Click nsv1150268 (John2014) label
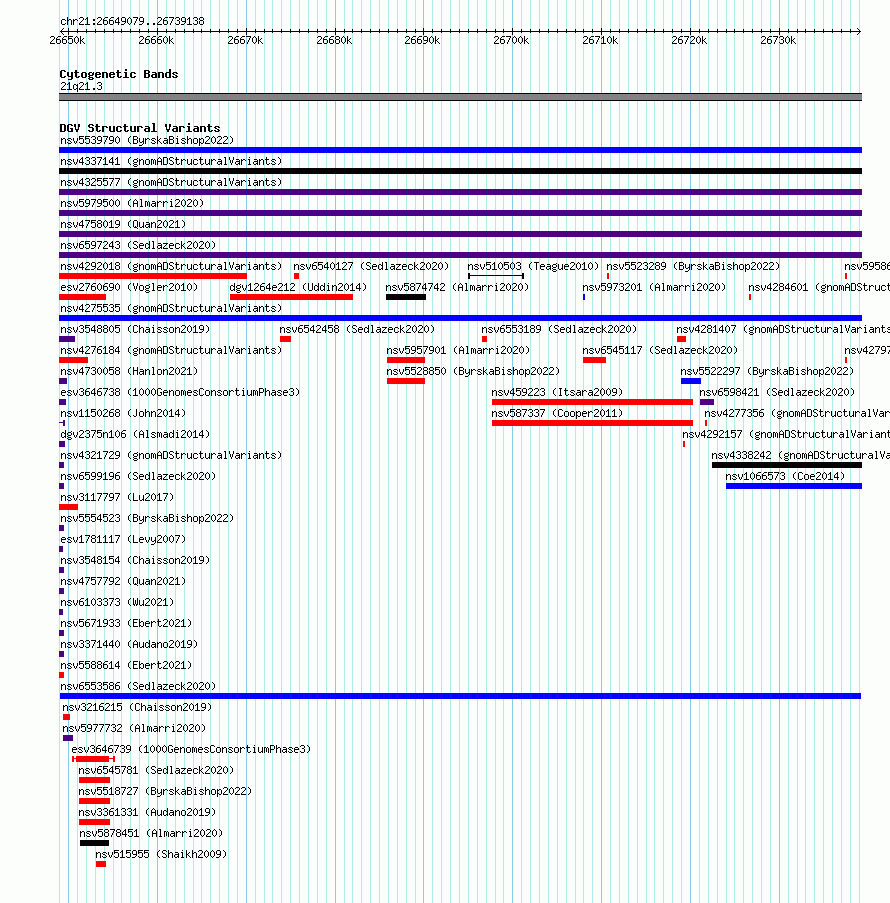The height and width of the screenshot is (903, 890). point(123,413)
